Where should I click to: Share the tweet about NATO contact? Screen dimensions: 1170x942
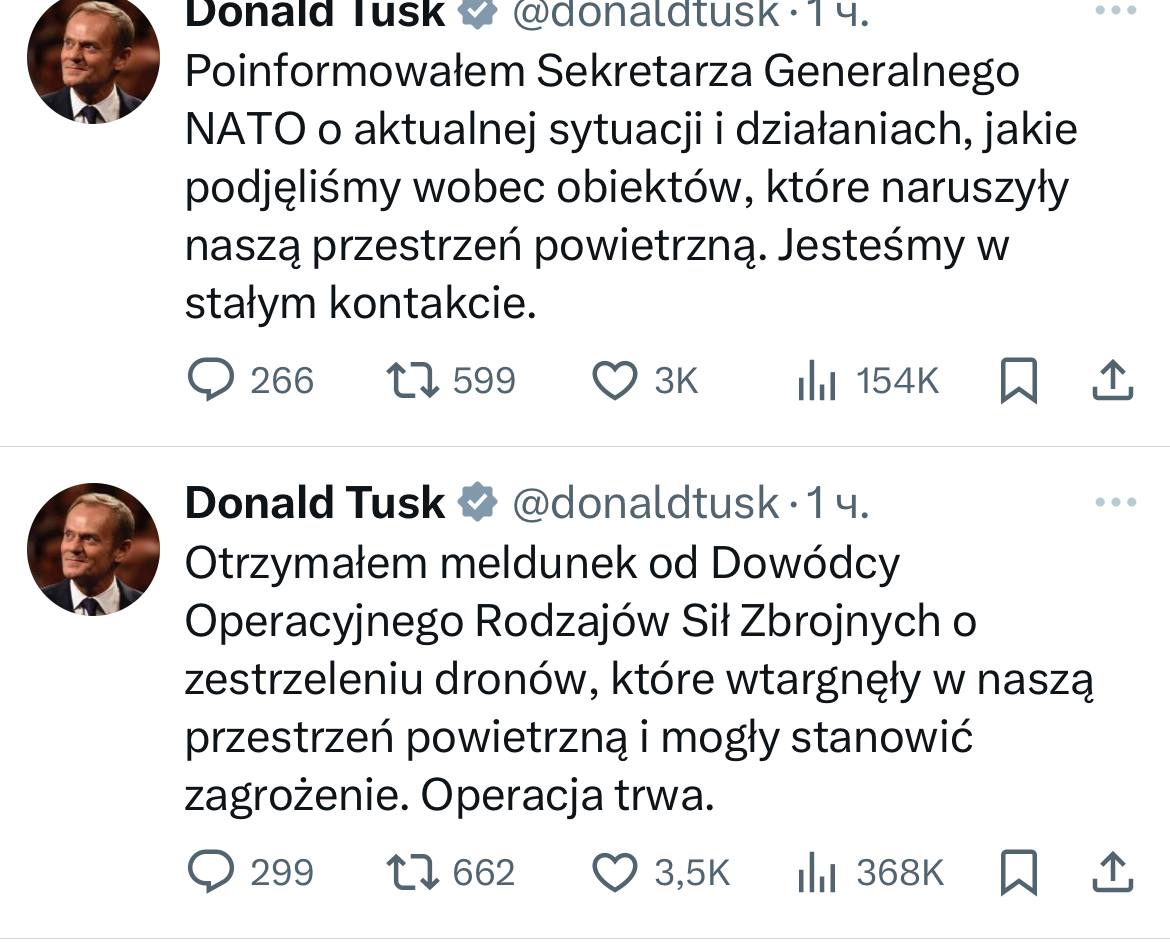point(1109,381)
